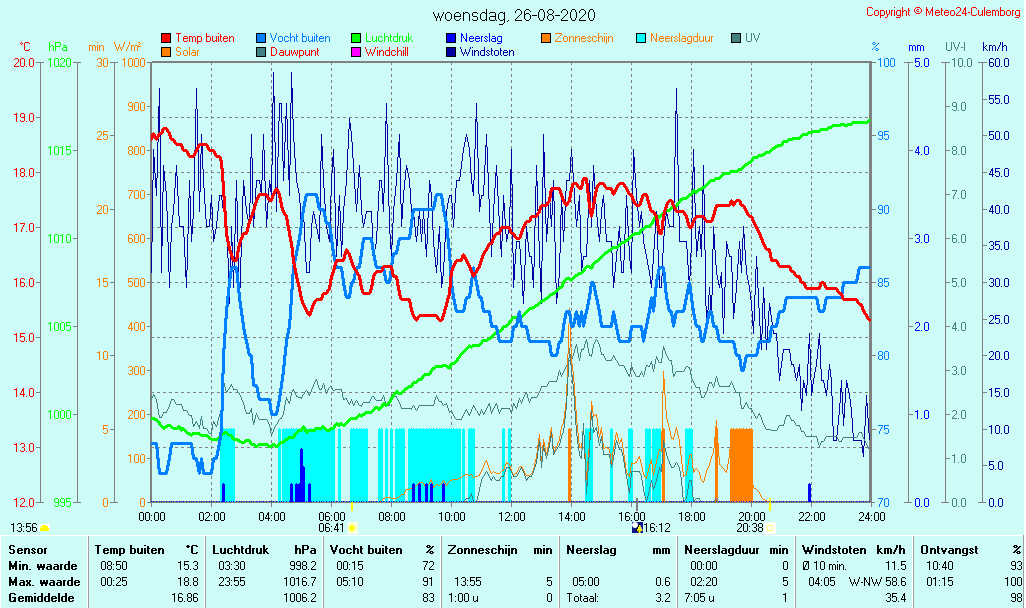Click the magenta Windchill legend square
The width and height of the screenshot is (1026, 608).
pos(356,52)
